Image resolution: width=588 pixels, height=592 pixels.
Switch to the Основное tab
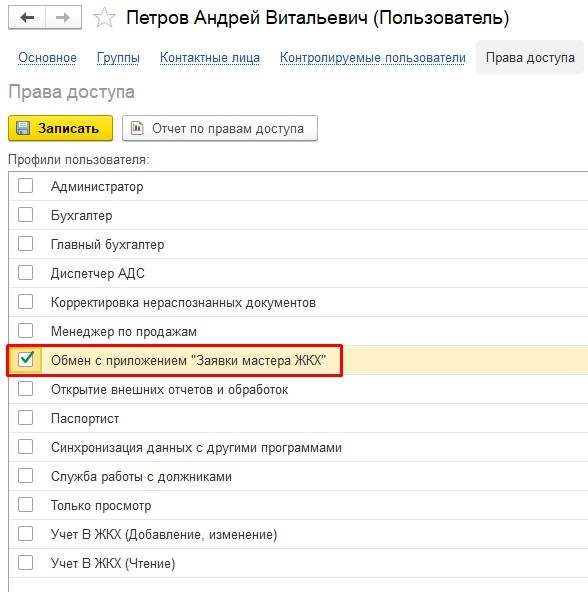tap(47, 58)
